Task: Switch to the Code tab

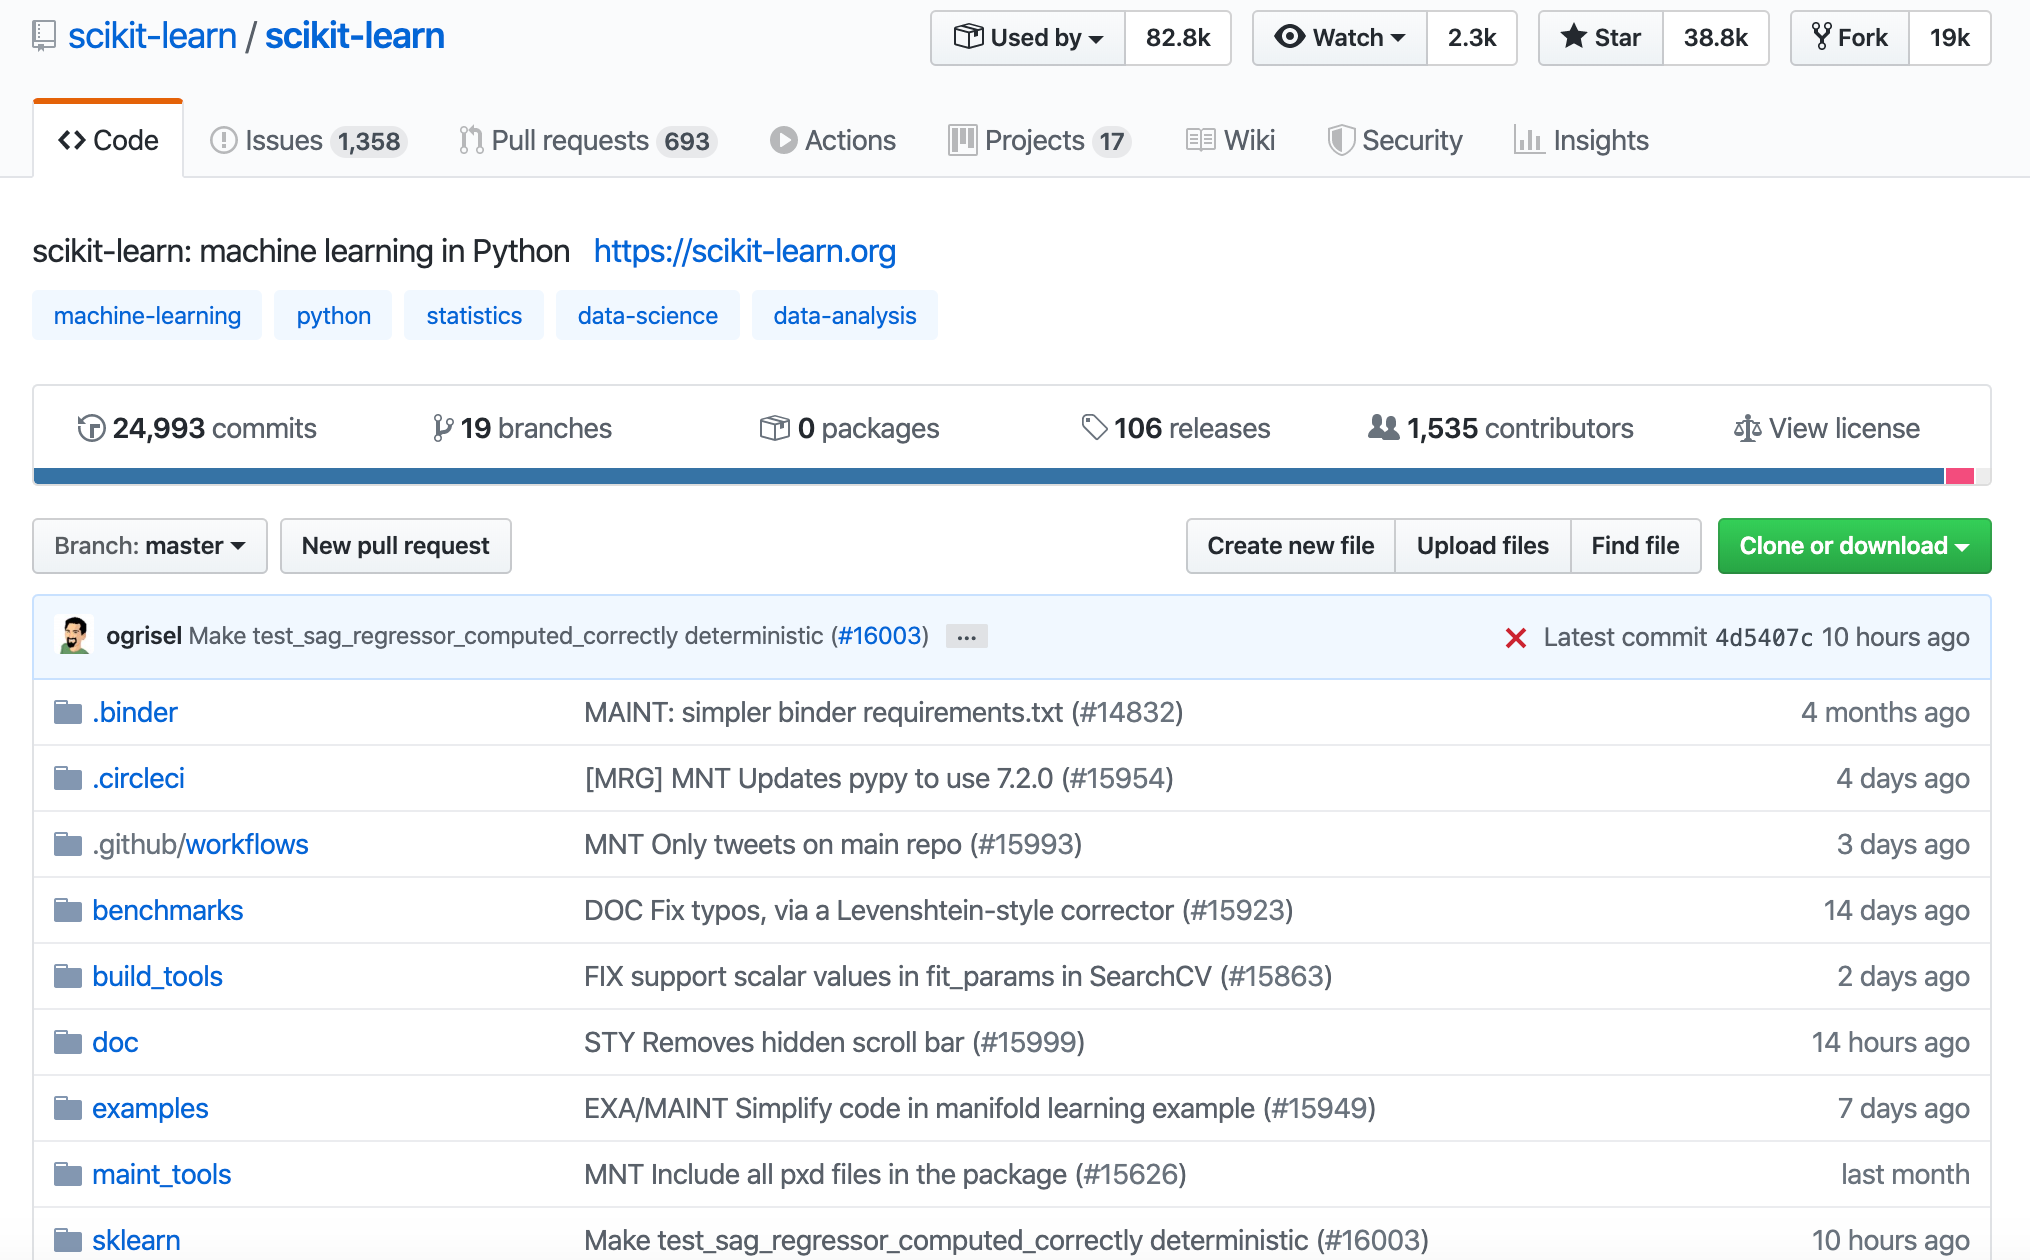Action: (x=108, y=140)
